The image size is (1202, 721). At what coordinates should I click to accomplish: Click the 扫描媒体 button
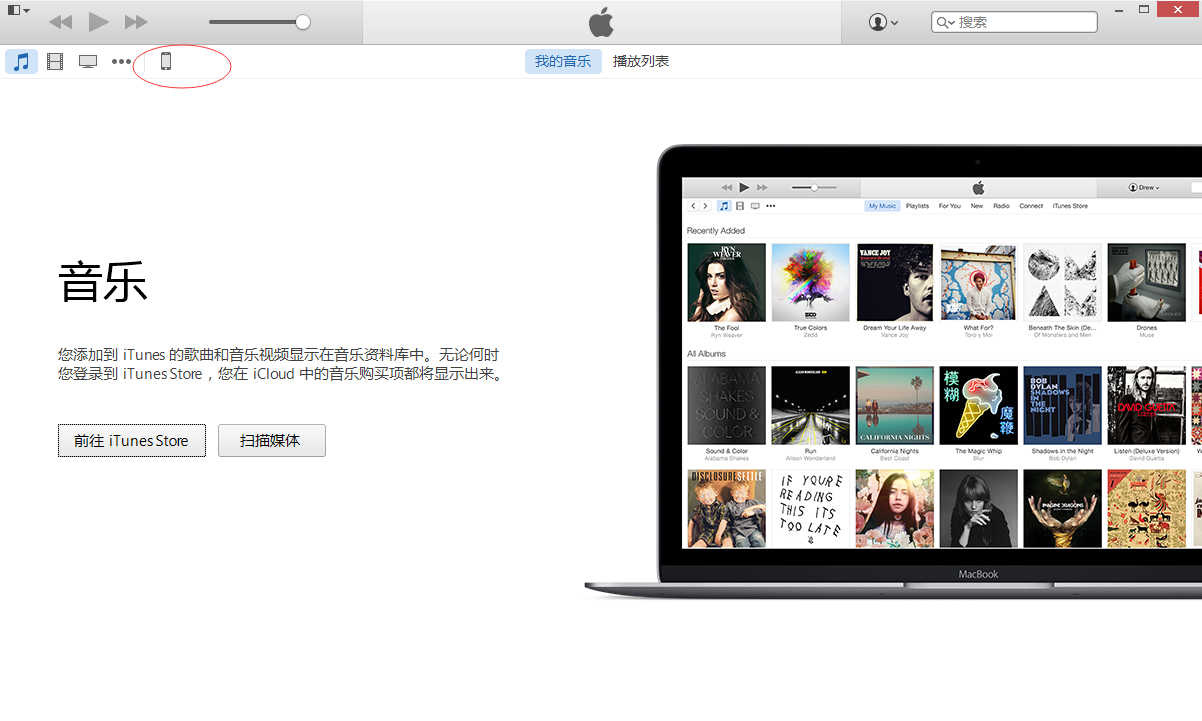coord(272,440)
